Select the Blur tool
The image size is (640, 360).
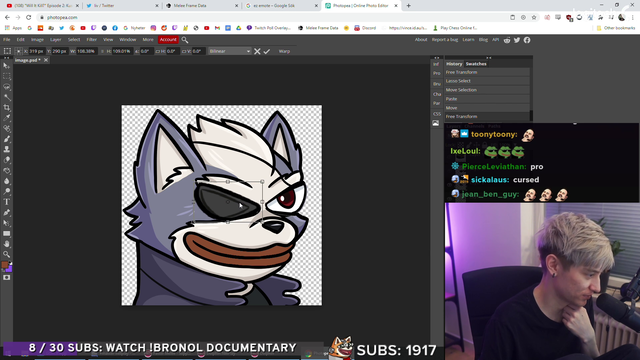pos(7,181)
